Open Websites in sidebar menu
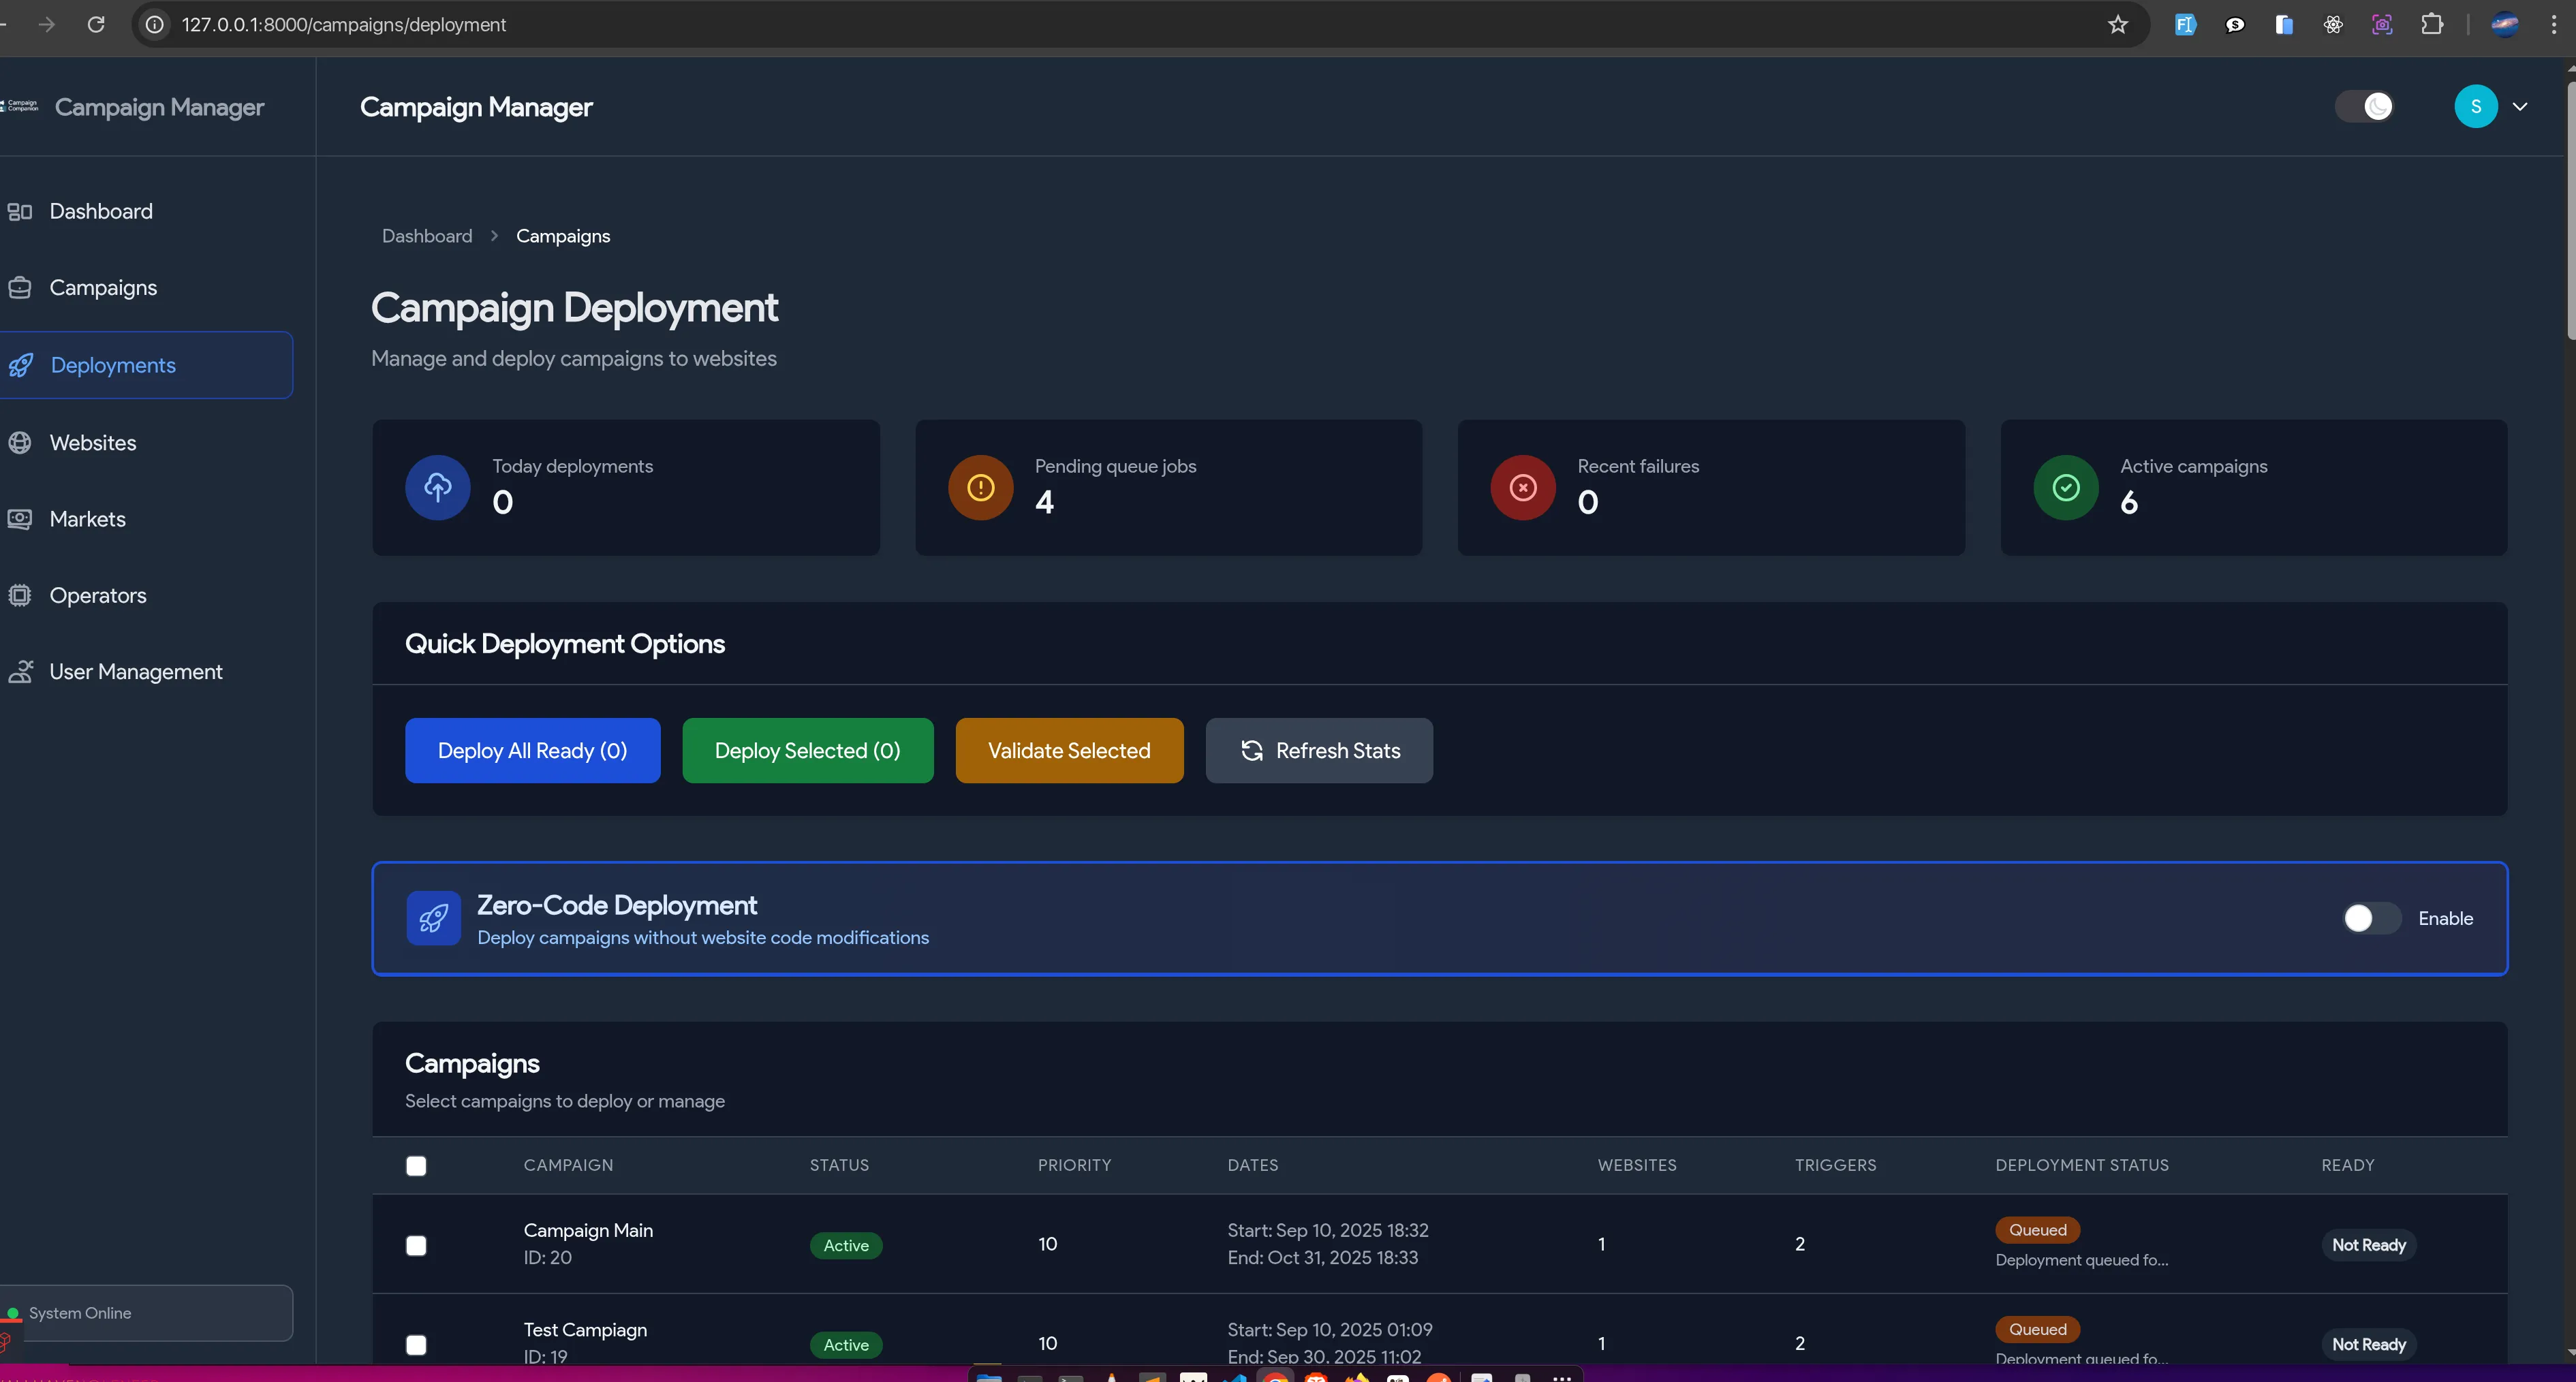 (x=93, y=442)
